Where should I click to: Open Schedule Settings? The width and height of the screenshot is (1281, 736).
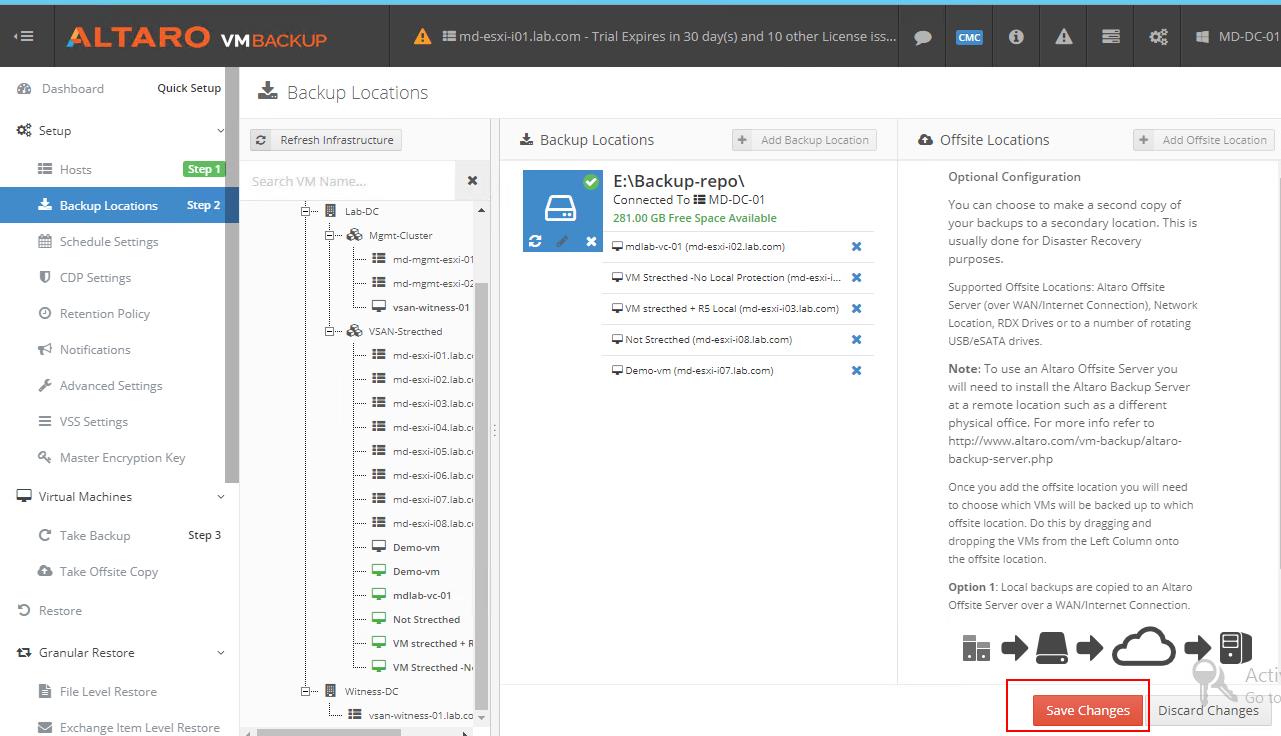pyautogui.click(x=109, y=242)
